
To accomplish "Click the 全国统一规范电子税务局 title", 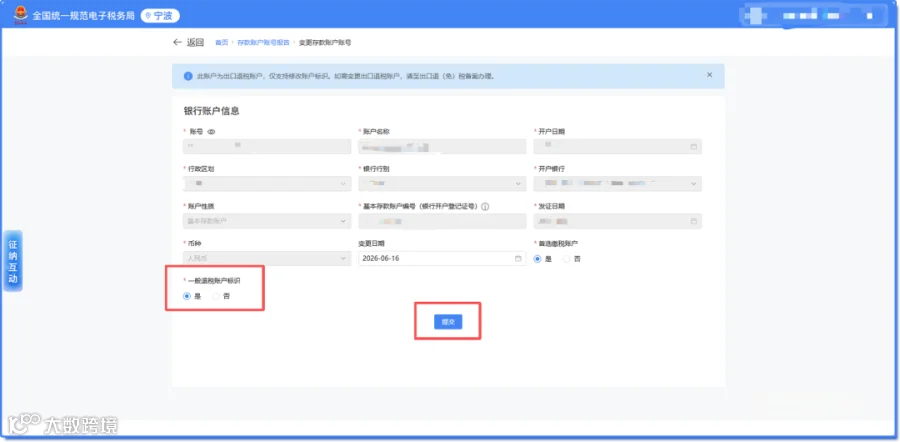I will tap(83, 15).
